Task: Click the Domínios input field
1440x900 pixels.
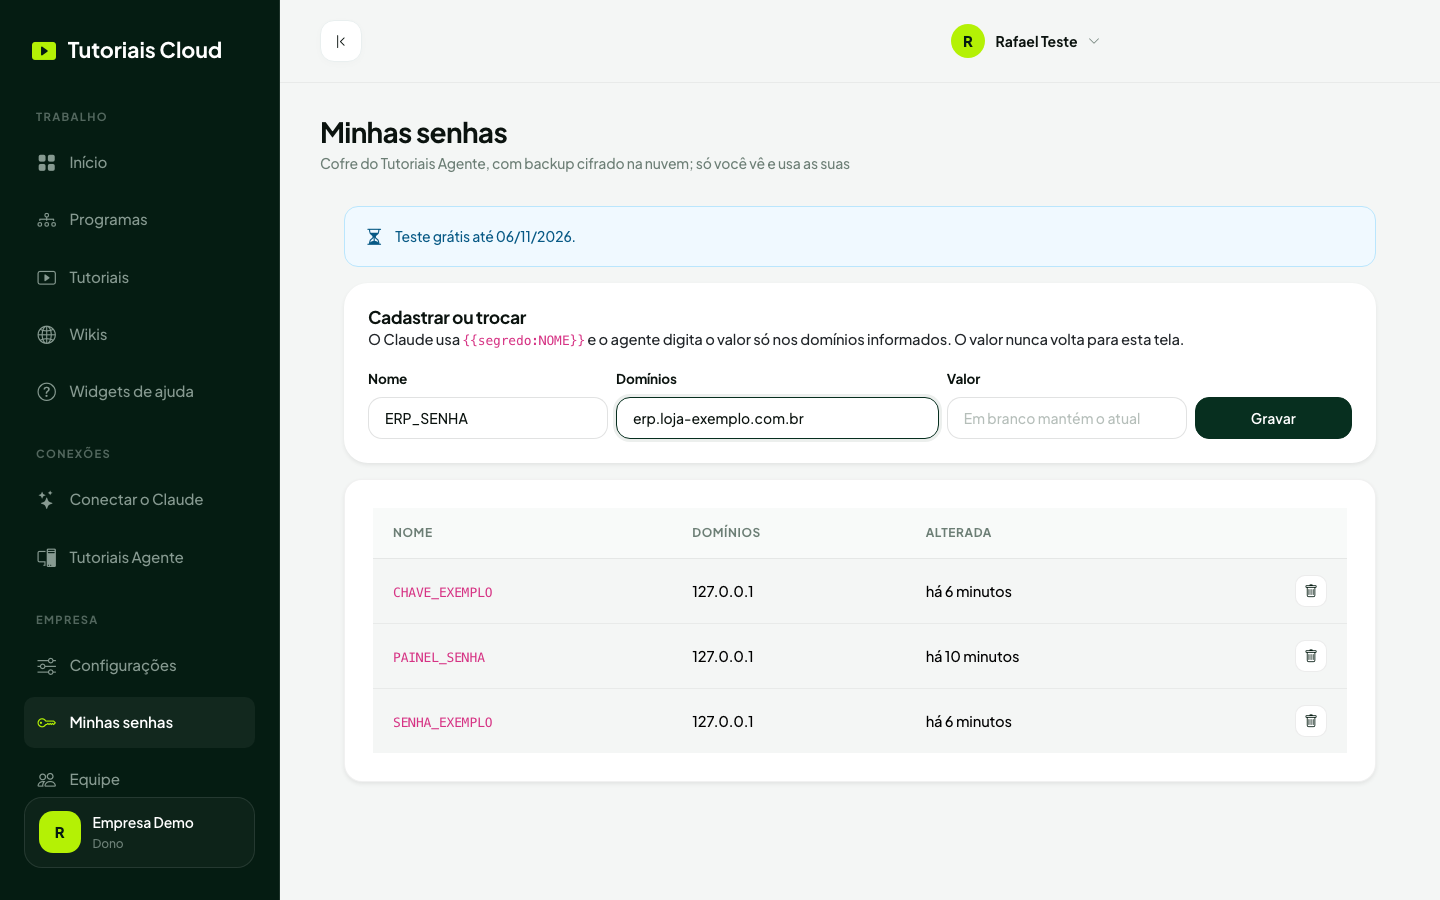Action: tap(777, 418)
